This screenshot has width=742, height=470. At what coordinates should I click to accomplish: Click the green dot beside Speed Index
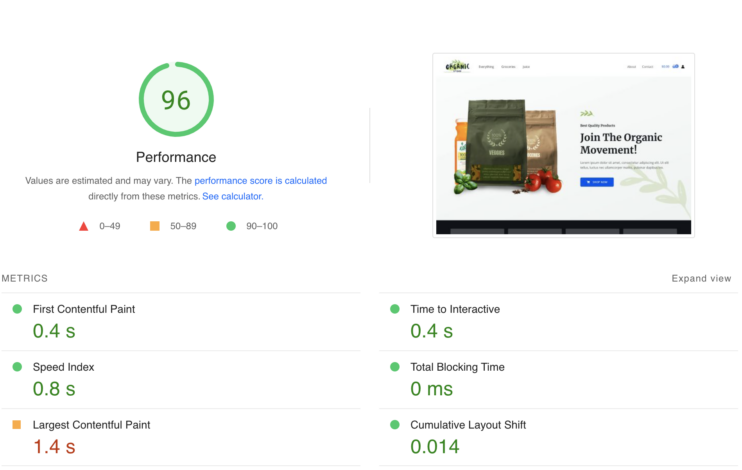pos(17,367)
